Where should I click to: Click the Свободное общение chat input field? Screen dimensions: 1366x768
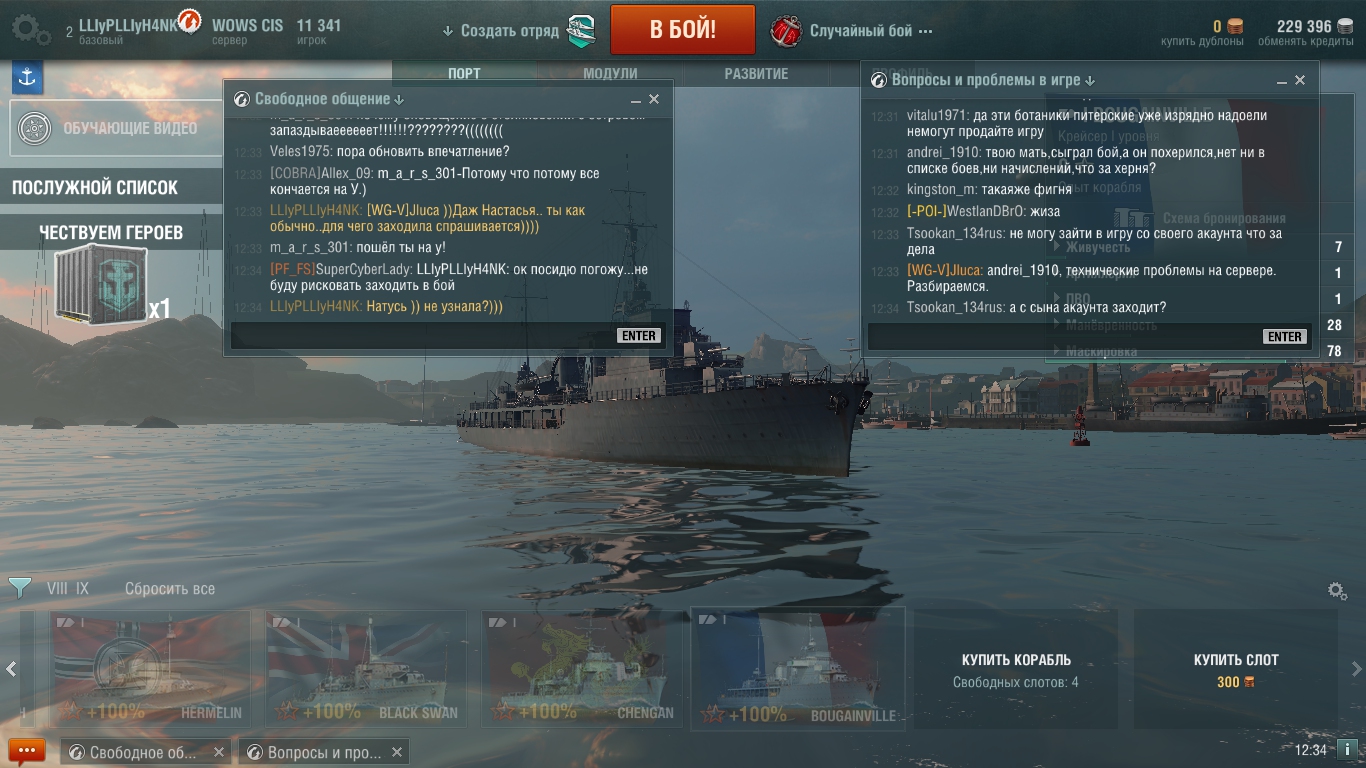coord(422,336)
